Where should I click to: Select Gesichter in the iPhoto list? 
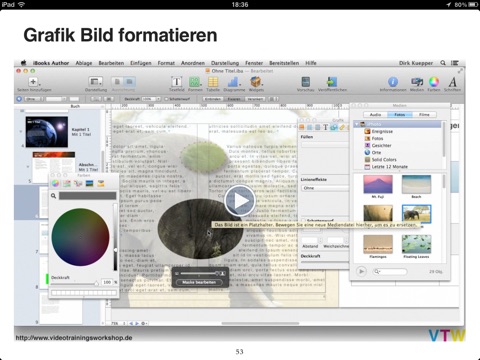[381, 145]
